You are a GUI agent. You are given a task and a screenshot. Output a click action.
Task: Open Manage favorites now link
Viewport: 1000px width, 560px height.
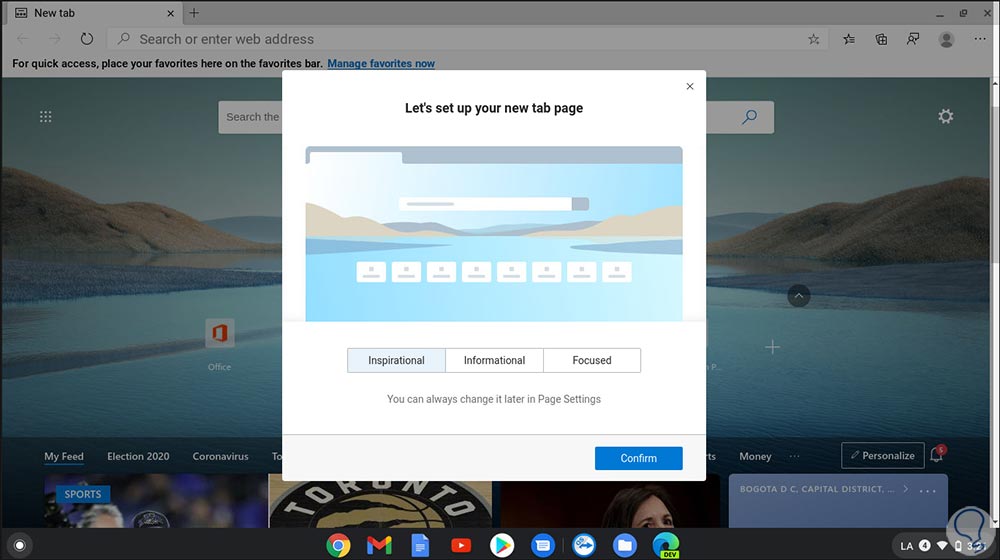(381, 64)
